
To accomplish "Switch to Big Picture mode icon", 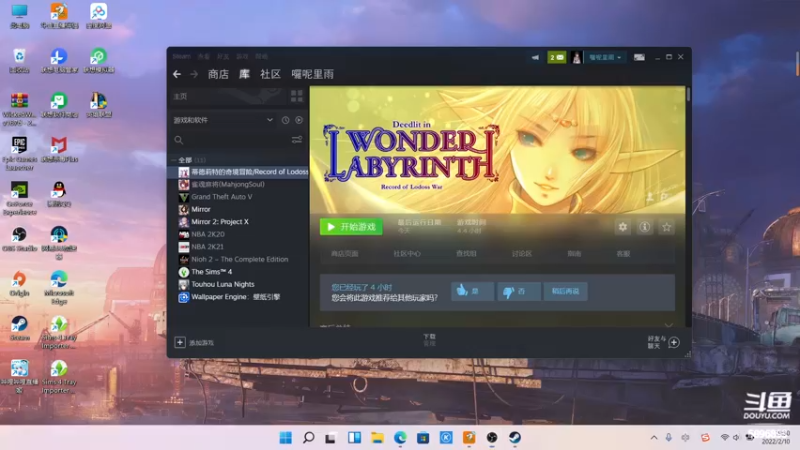I will [639, 57].
